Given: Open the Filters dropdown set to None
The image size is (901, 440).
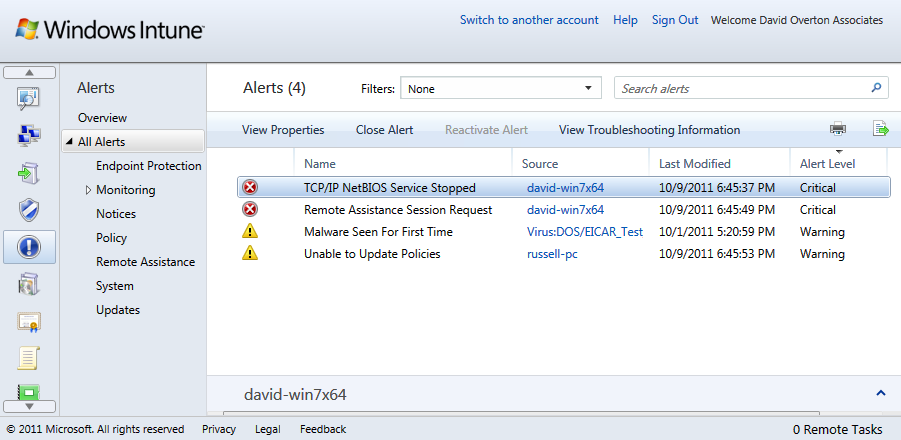Looking at the screenshot, I should click(x=500, y=88).
